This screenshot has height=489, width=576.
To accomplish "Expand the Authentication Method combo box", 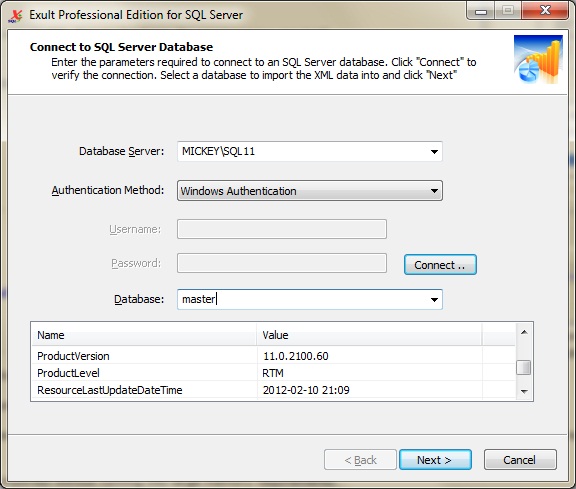I will [310, 191].
